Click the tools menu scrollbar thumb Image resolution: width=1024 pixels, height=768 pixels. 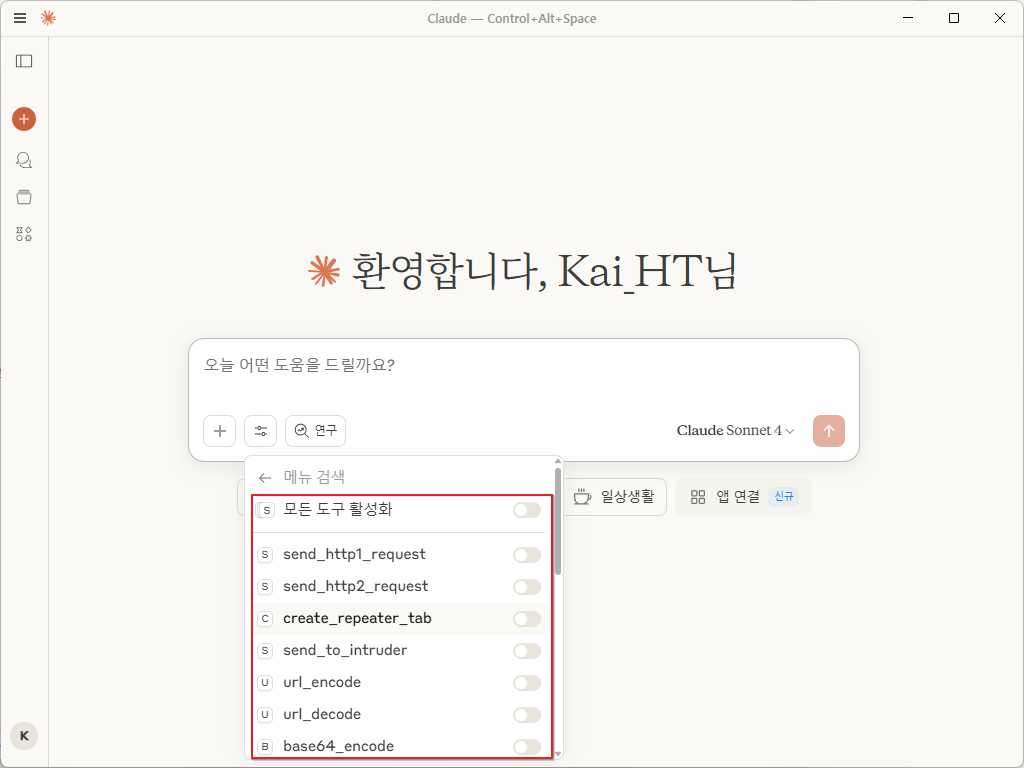click(x=558, y=521)
